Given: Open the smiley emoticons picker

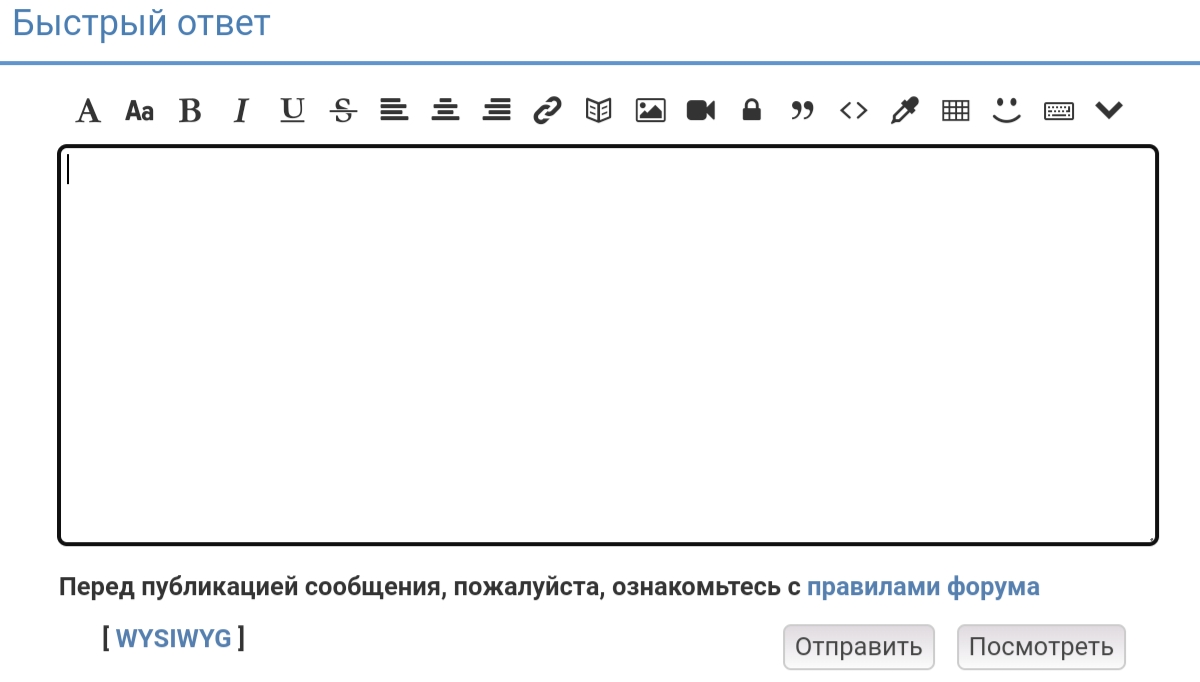Looking at the screenshot, I should (1006, 110).
